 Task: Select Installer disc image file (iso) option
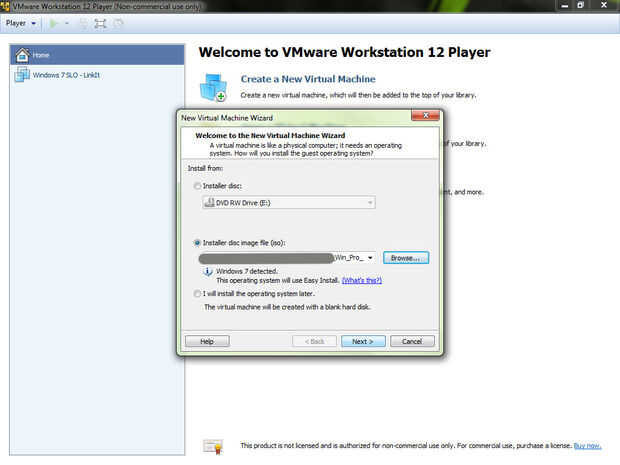click(x=197, y=243)
